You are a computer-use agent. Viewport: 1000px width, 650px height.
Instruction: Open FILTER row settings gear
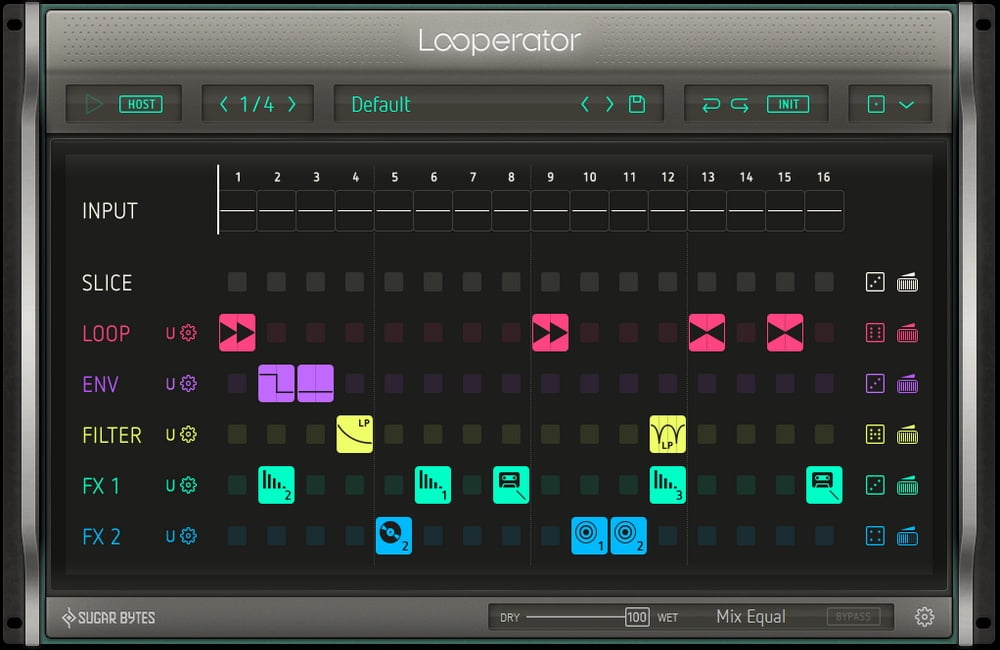click(x=188, y=435)
